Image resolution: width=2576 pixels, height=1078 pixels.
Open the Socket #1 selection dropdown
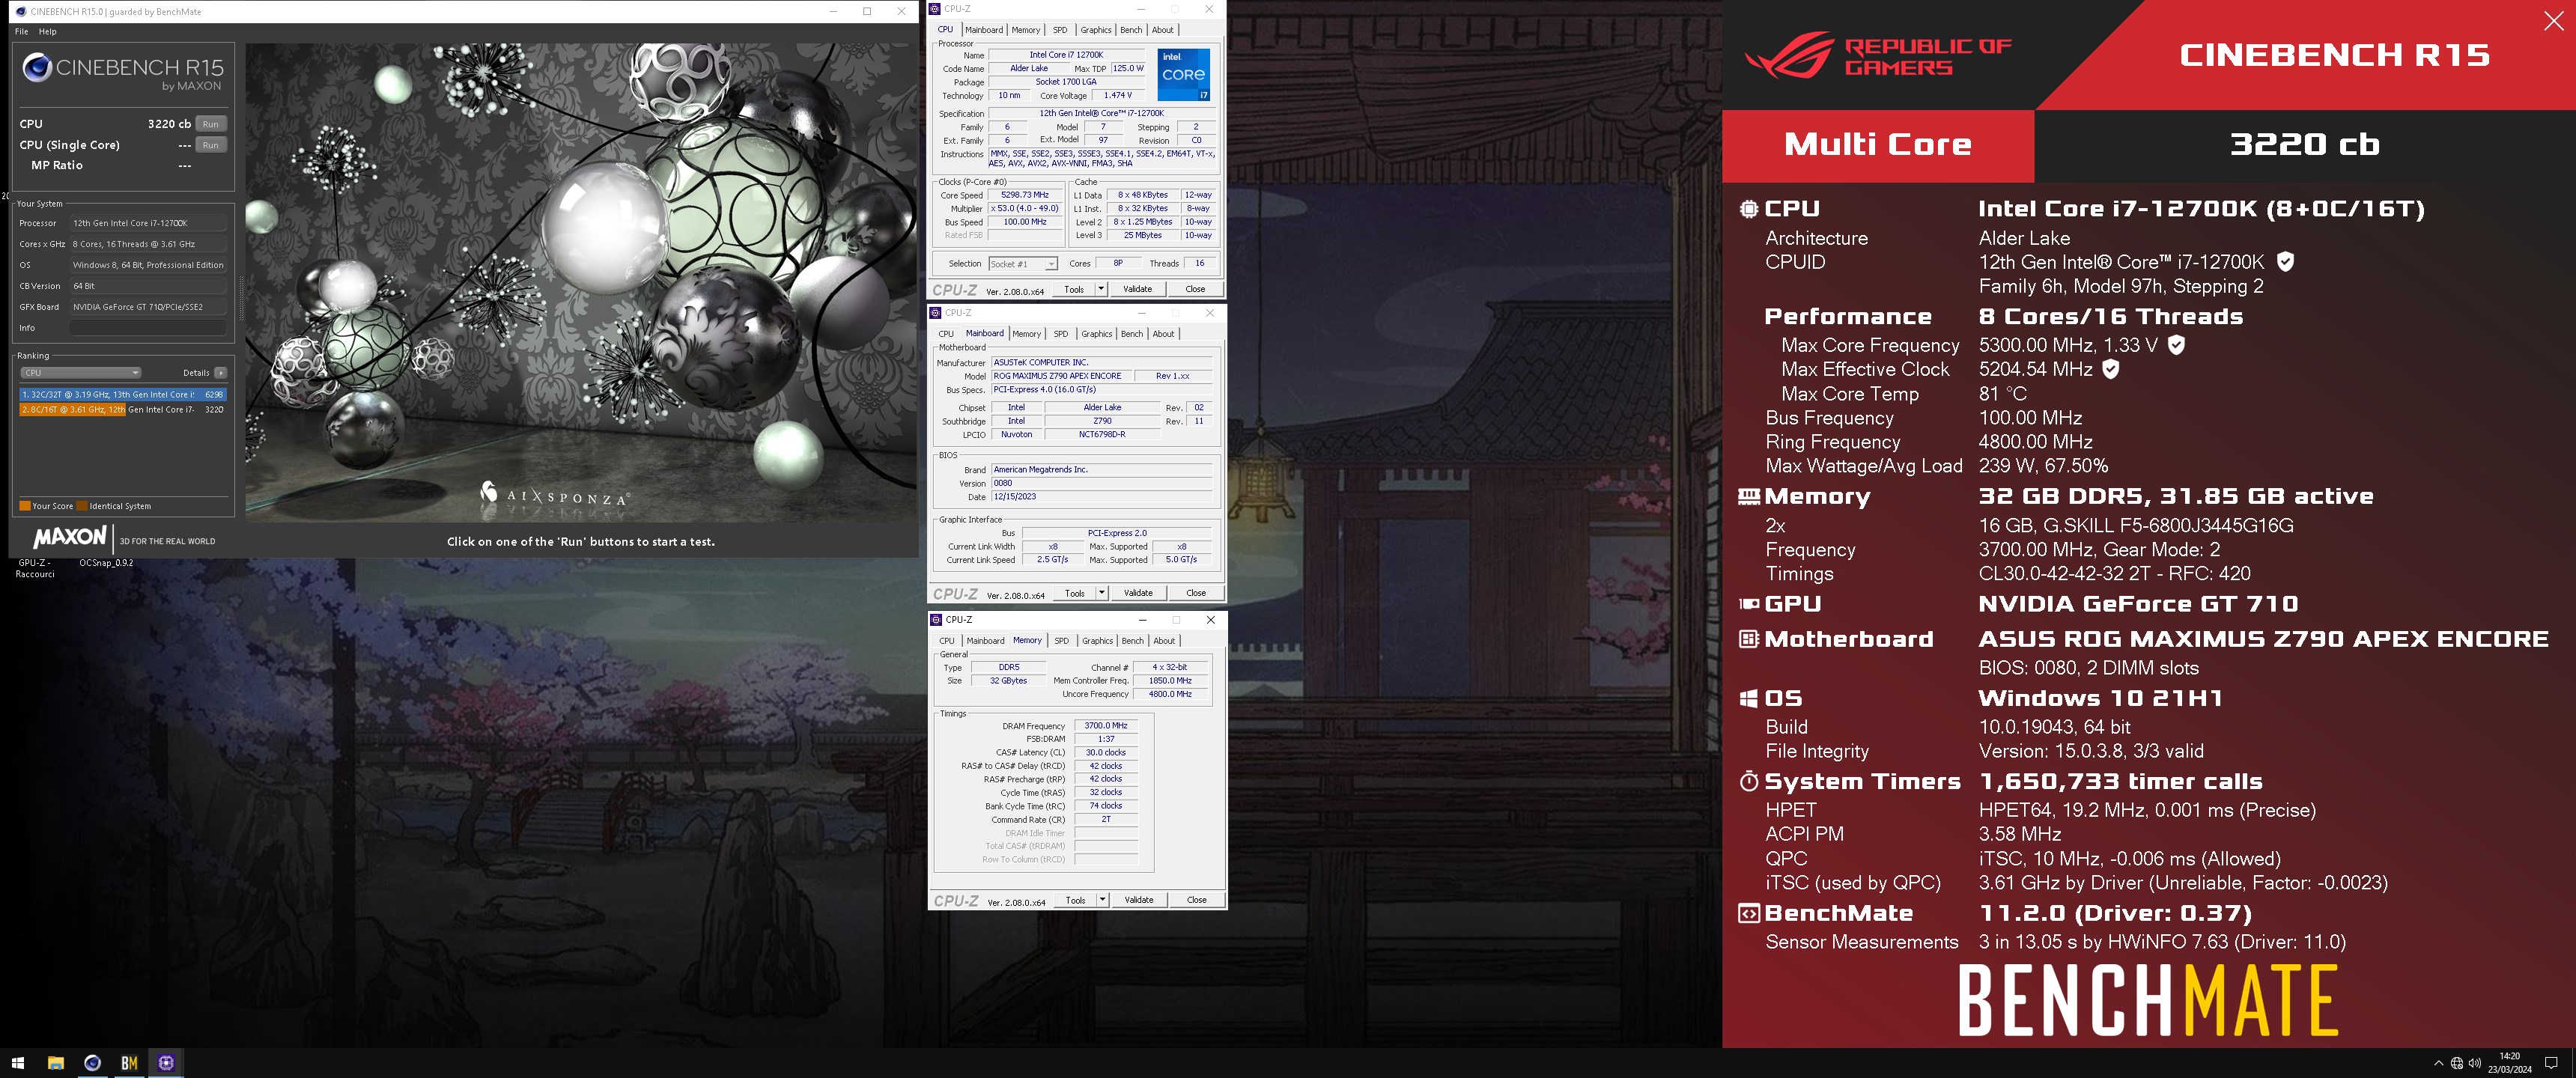1023,264
